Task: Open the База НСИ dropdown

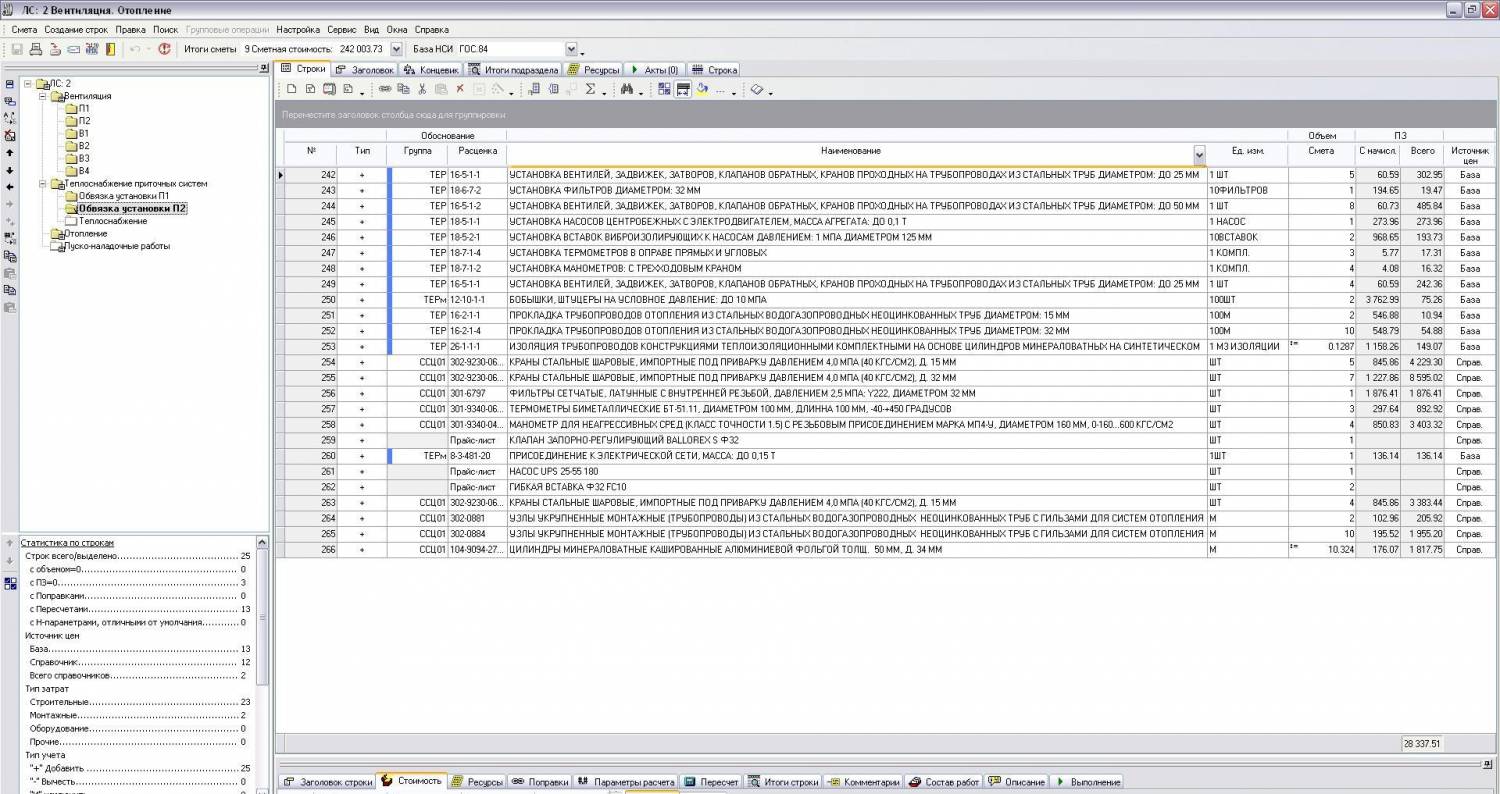Action: coord(571,49)
